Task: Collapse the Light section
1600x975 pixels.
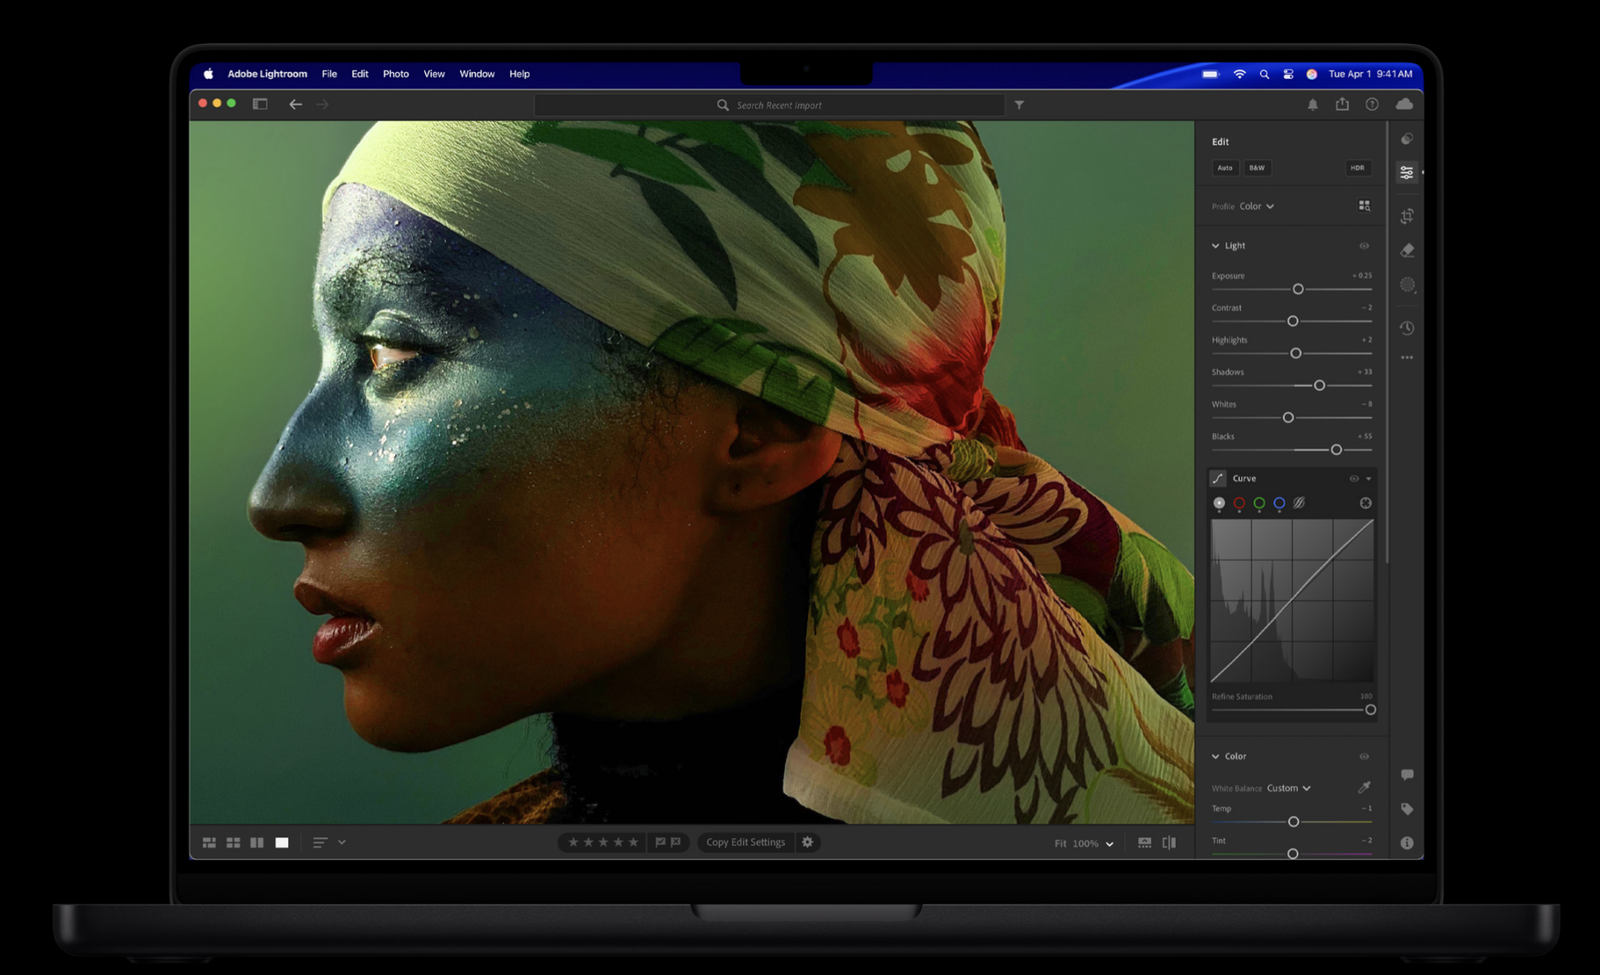Action: 1216,246
